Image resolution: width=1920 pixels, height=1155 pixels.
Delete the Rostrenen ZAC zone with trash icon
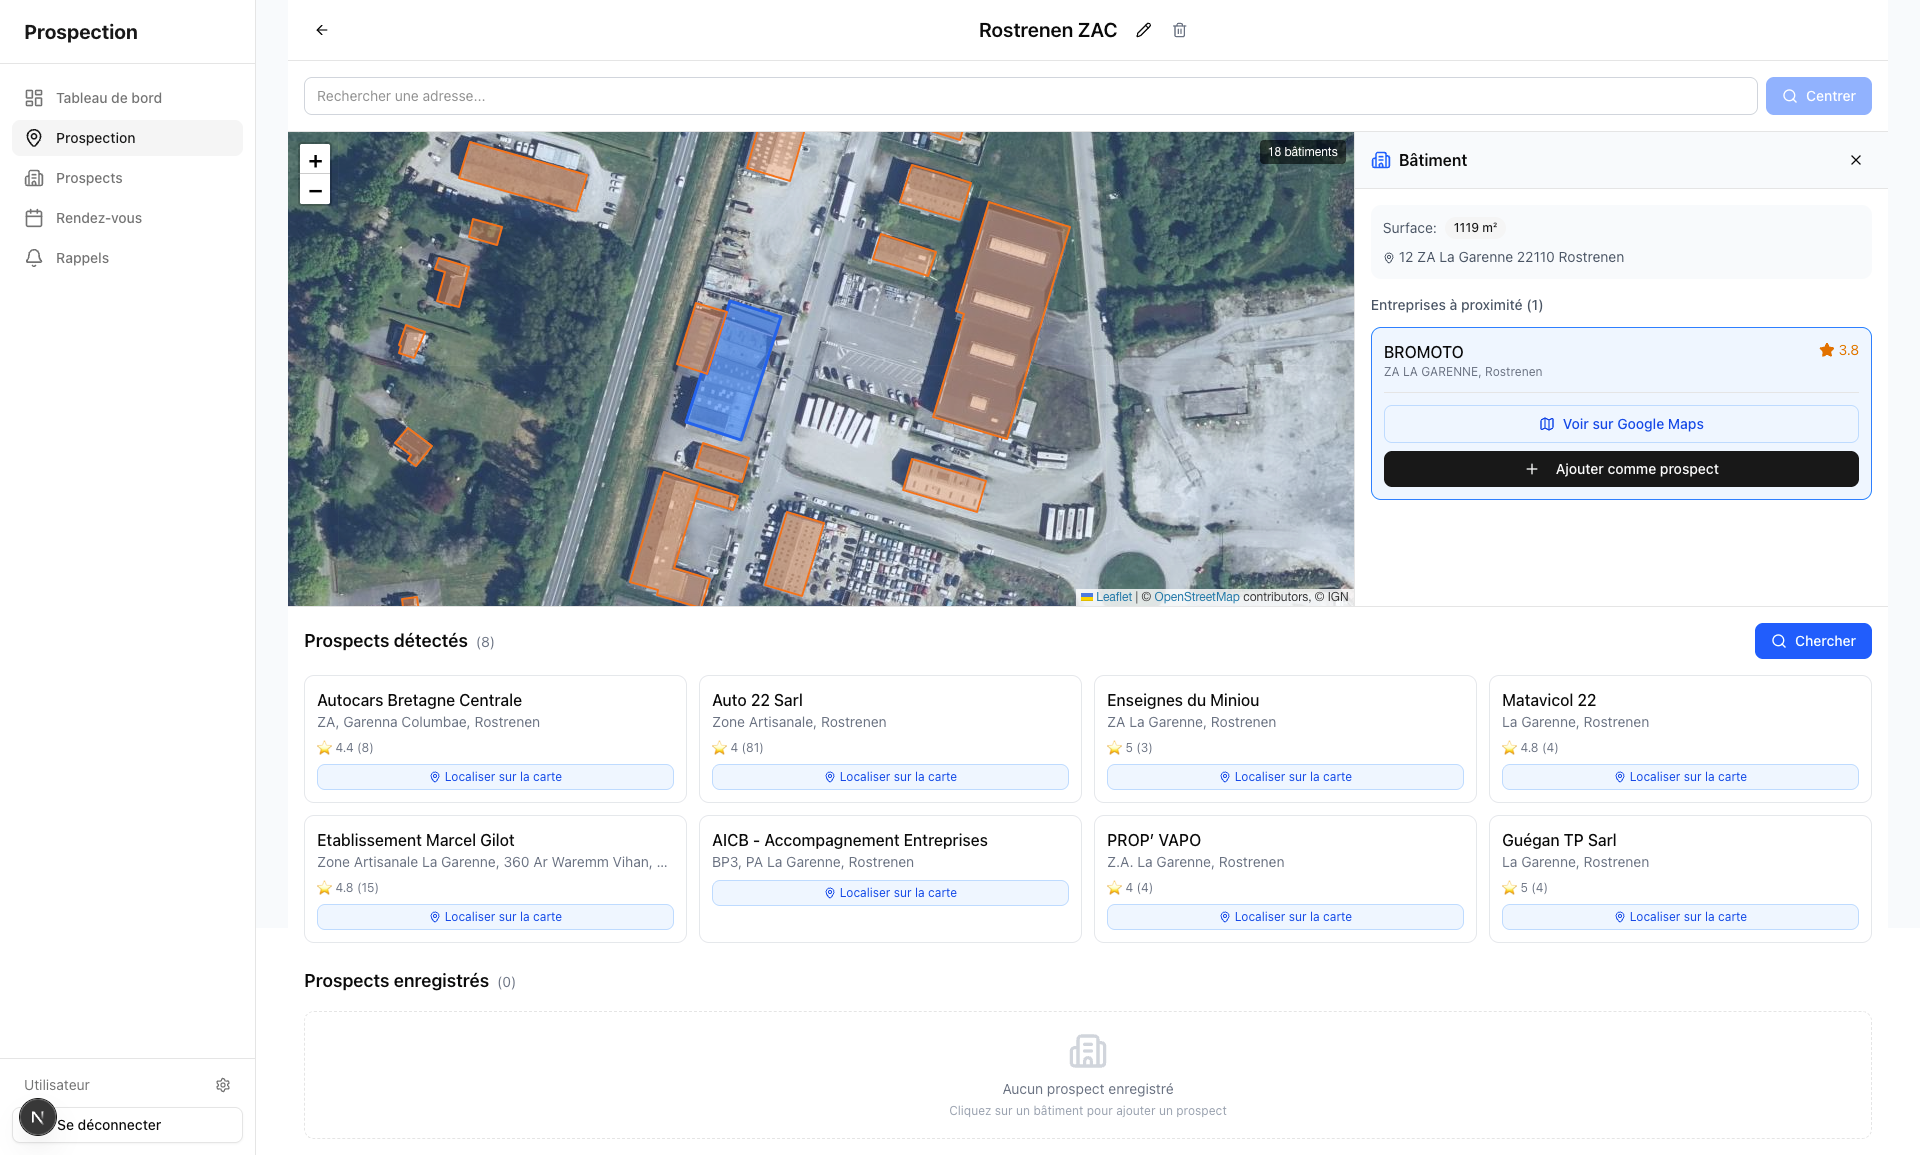1179,30
